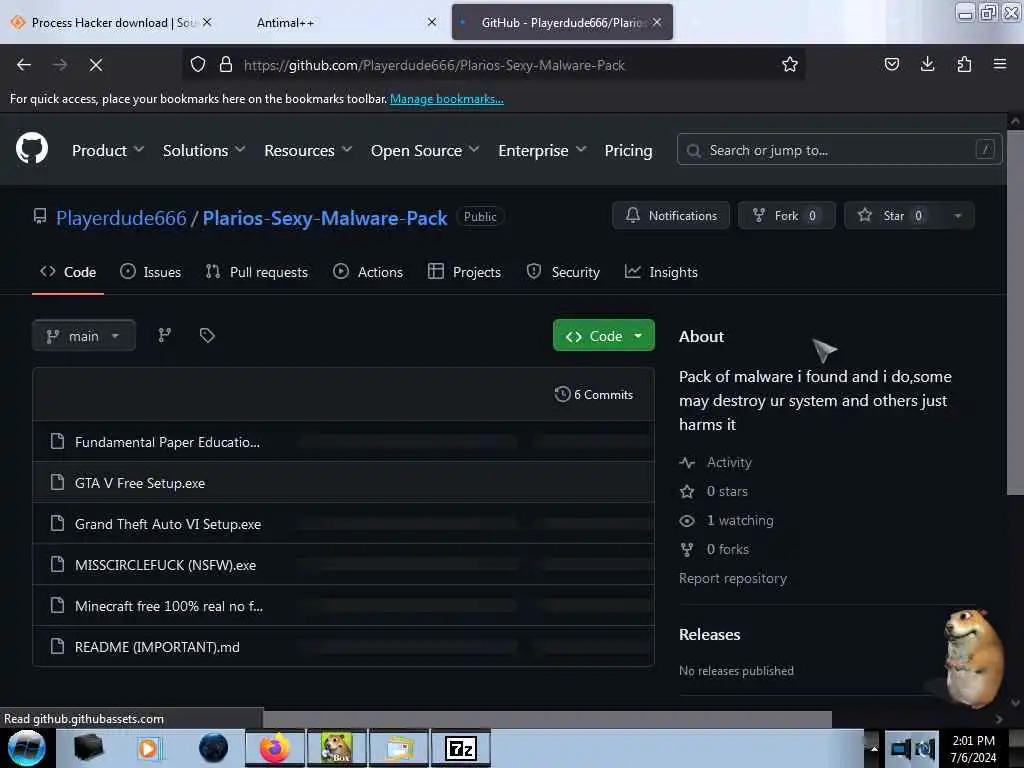
Task: Open the extensions puzzle icon
Action: [x=964, y=64]
